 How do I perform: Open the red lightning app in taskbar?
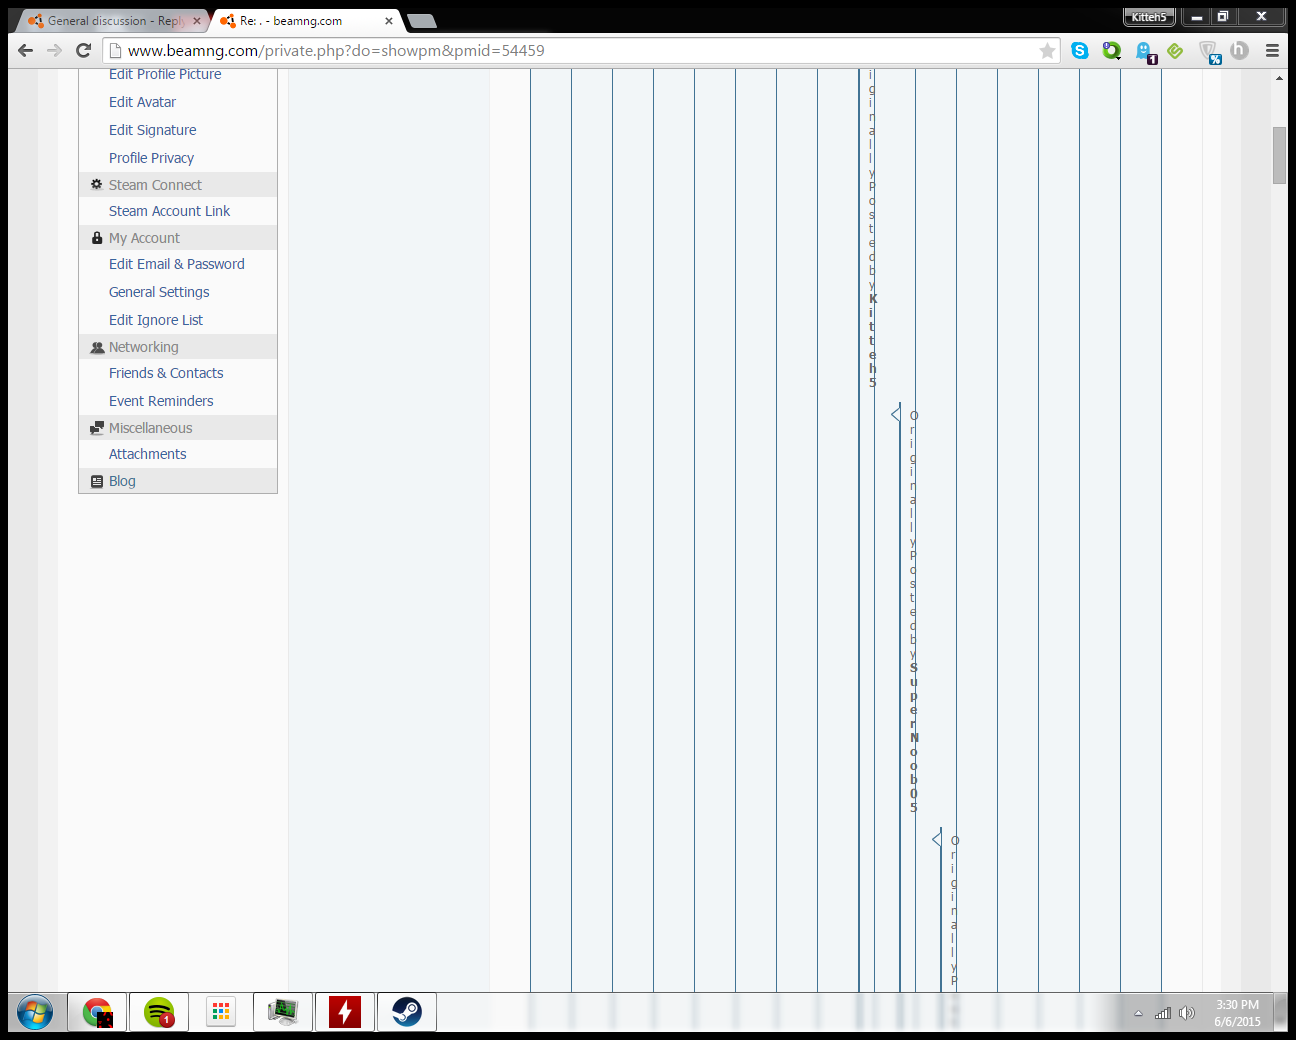[x=345, y=1012]
